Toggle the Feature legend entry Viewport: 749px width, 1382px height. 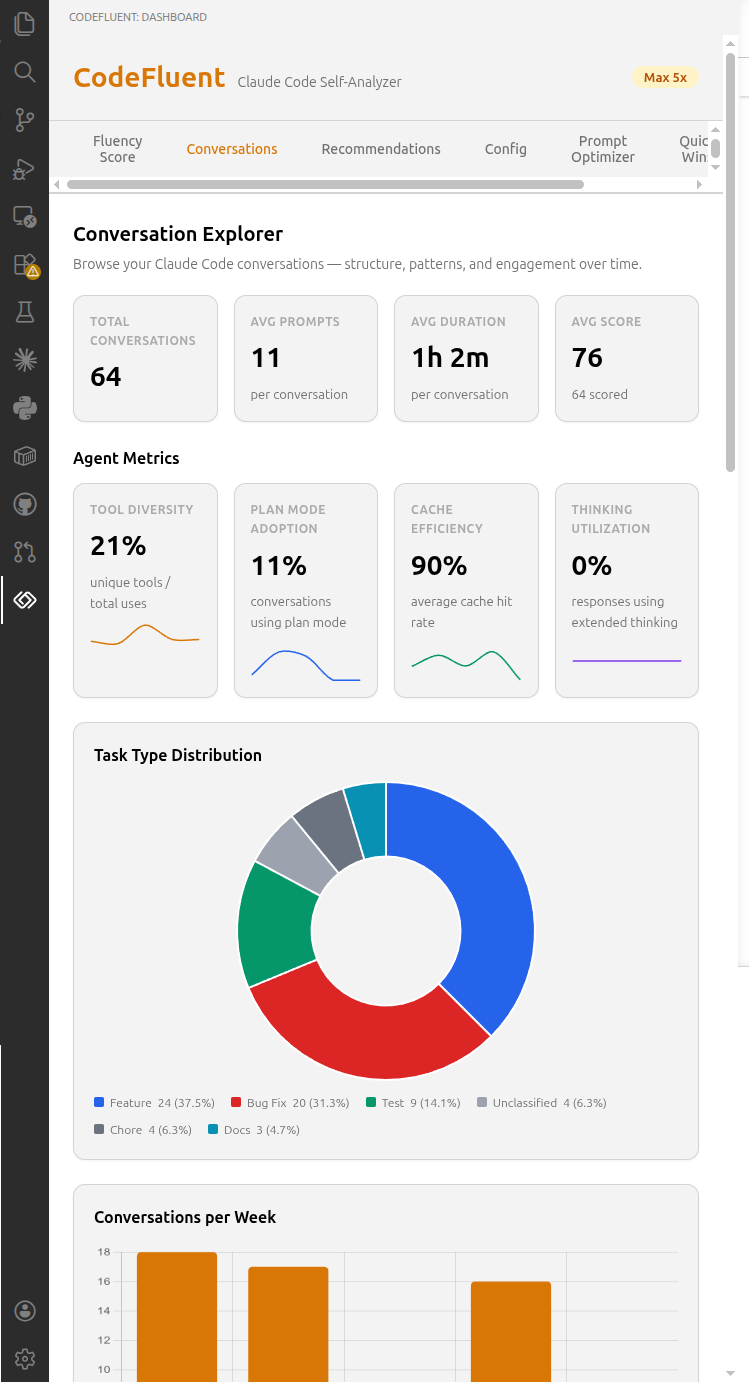coord(154,1103)
